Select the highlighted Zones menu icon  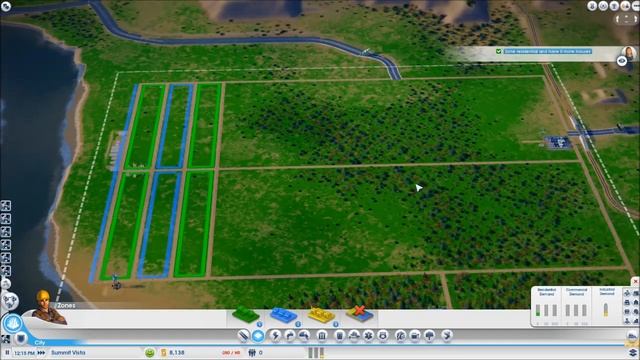[x=258, y=336]
